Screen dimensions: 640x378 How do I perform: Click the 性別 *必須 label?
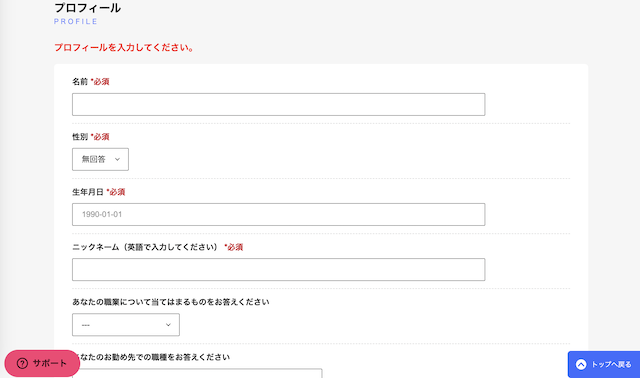click(x=91, y=137)
